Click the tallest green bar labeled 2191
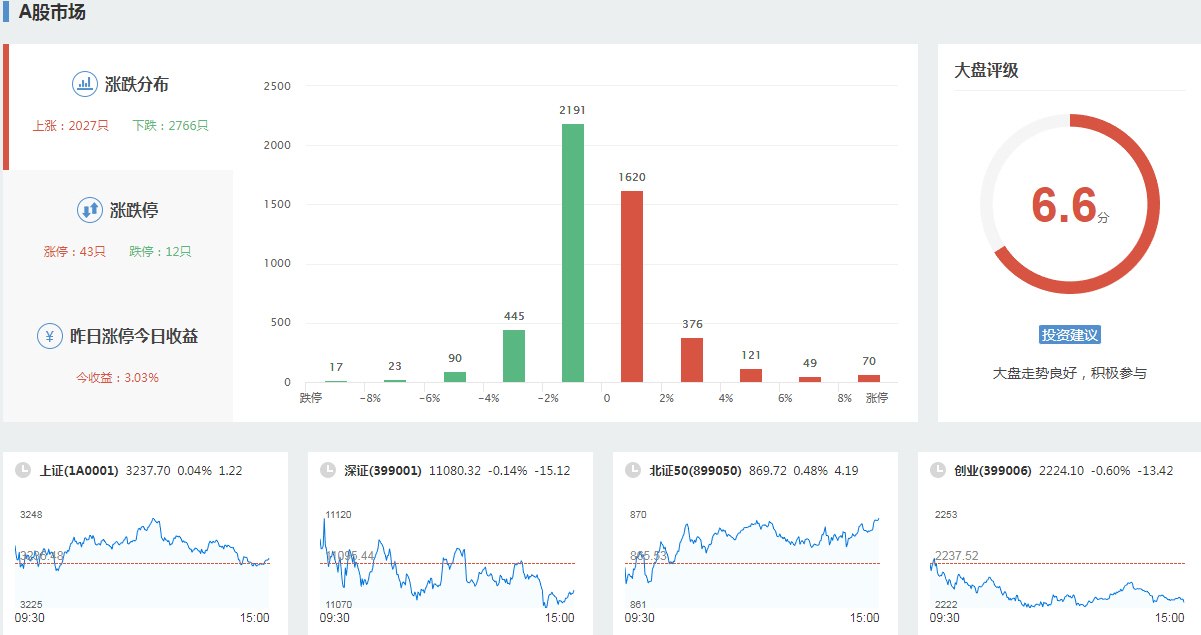 573,253
